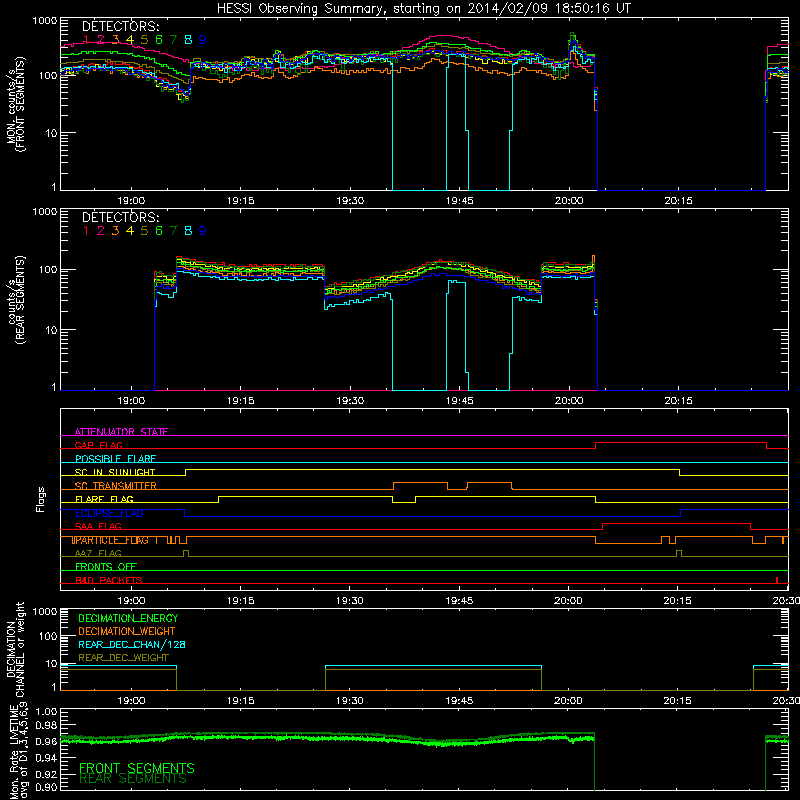Click olive detector number 5 in rear segments legend
Image resolution: width=800 pixels, height=800 pixels.
tap(144, 231)
